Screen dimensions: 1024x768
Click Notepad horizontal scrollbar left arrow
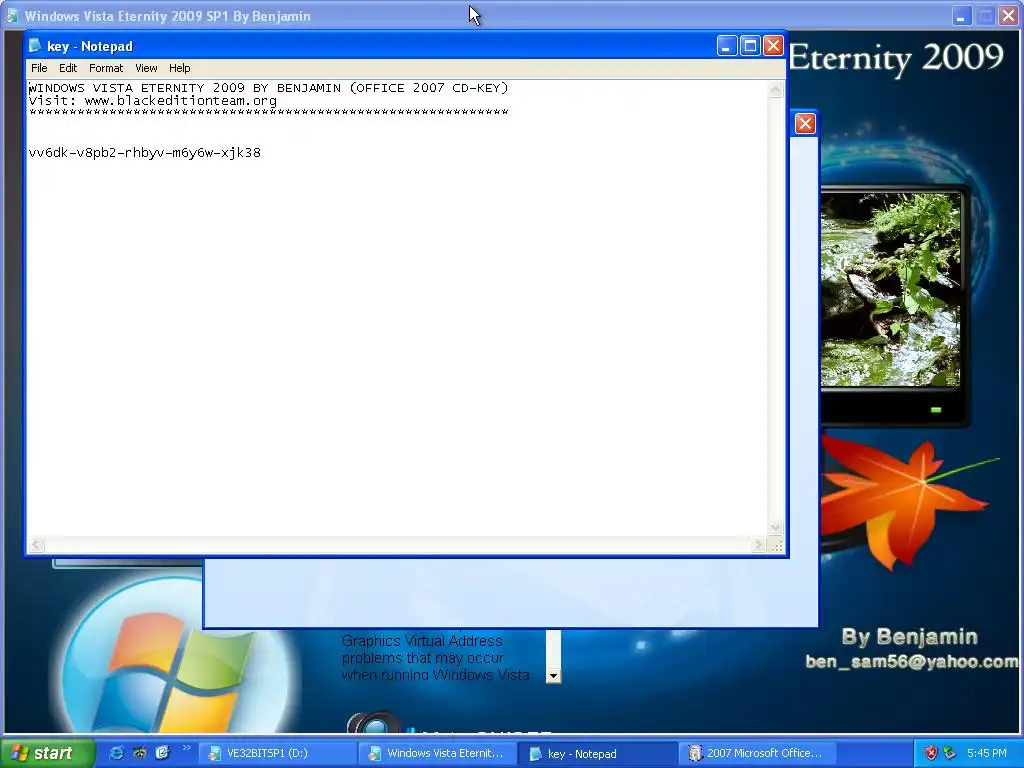(x=37, y=545)
